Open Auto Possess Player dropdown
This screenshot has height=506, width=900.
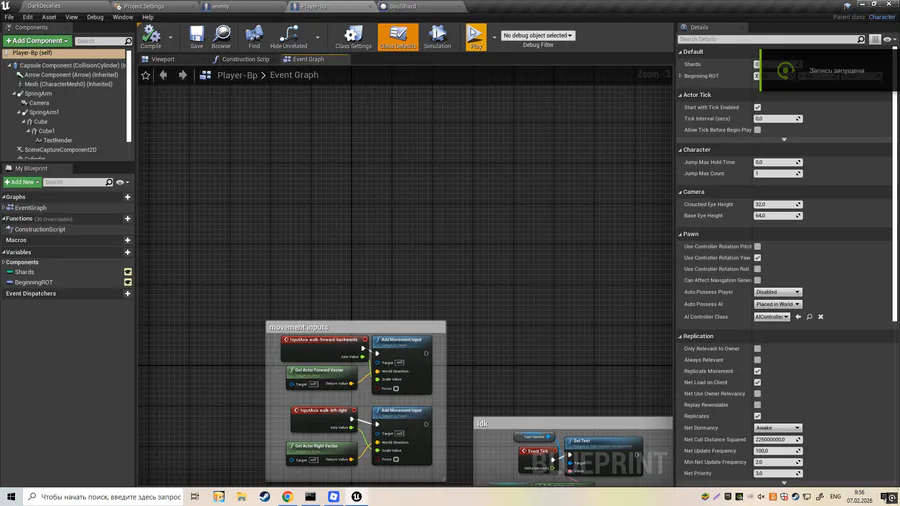coord(777,292)
